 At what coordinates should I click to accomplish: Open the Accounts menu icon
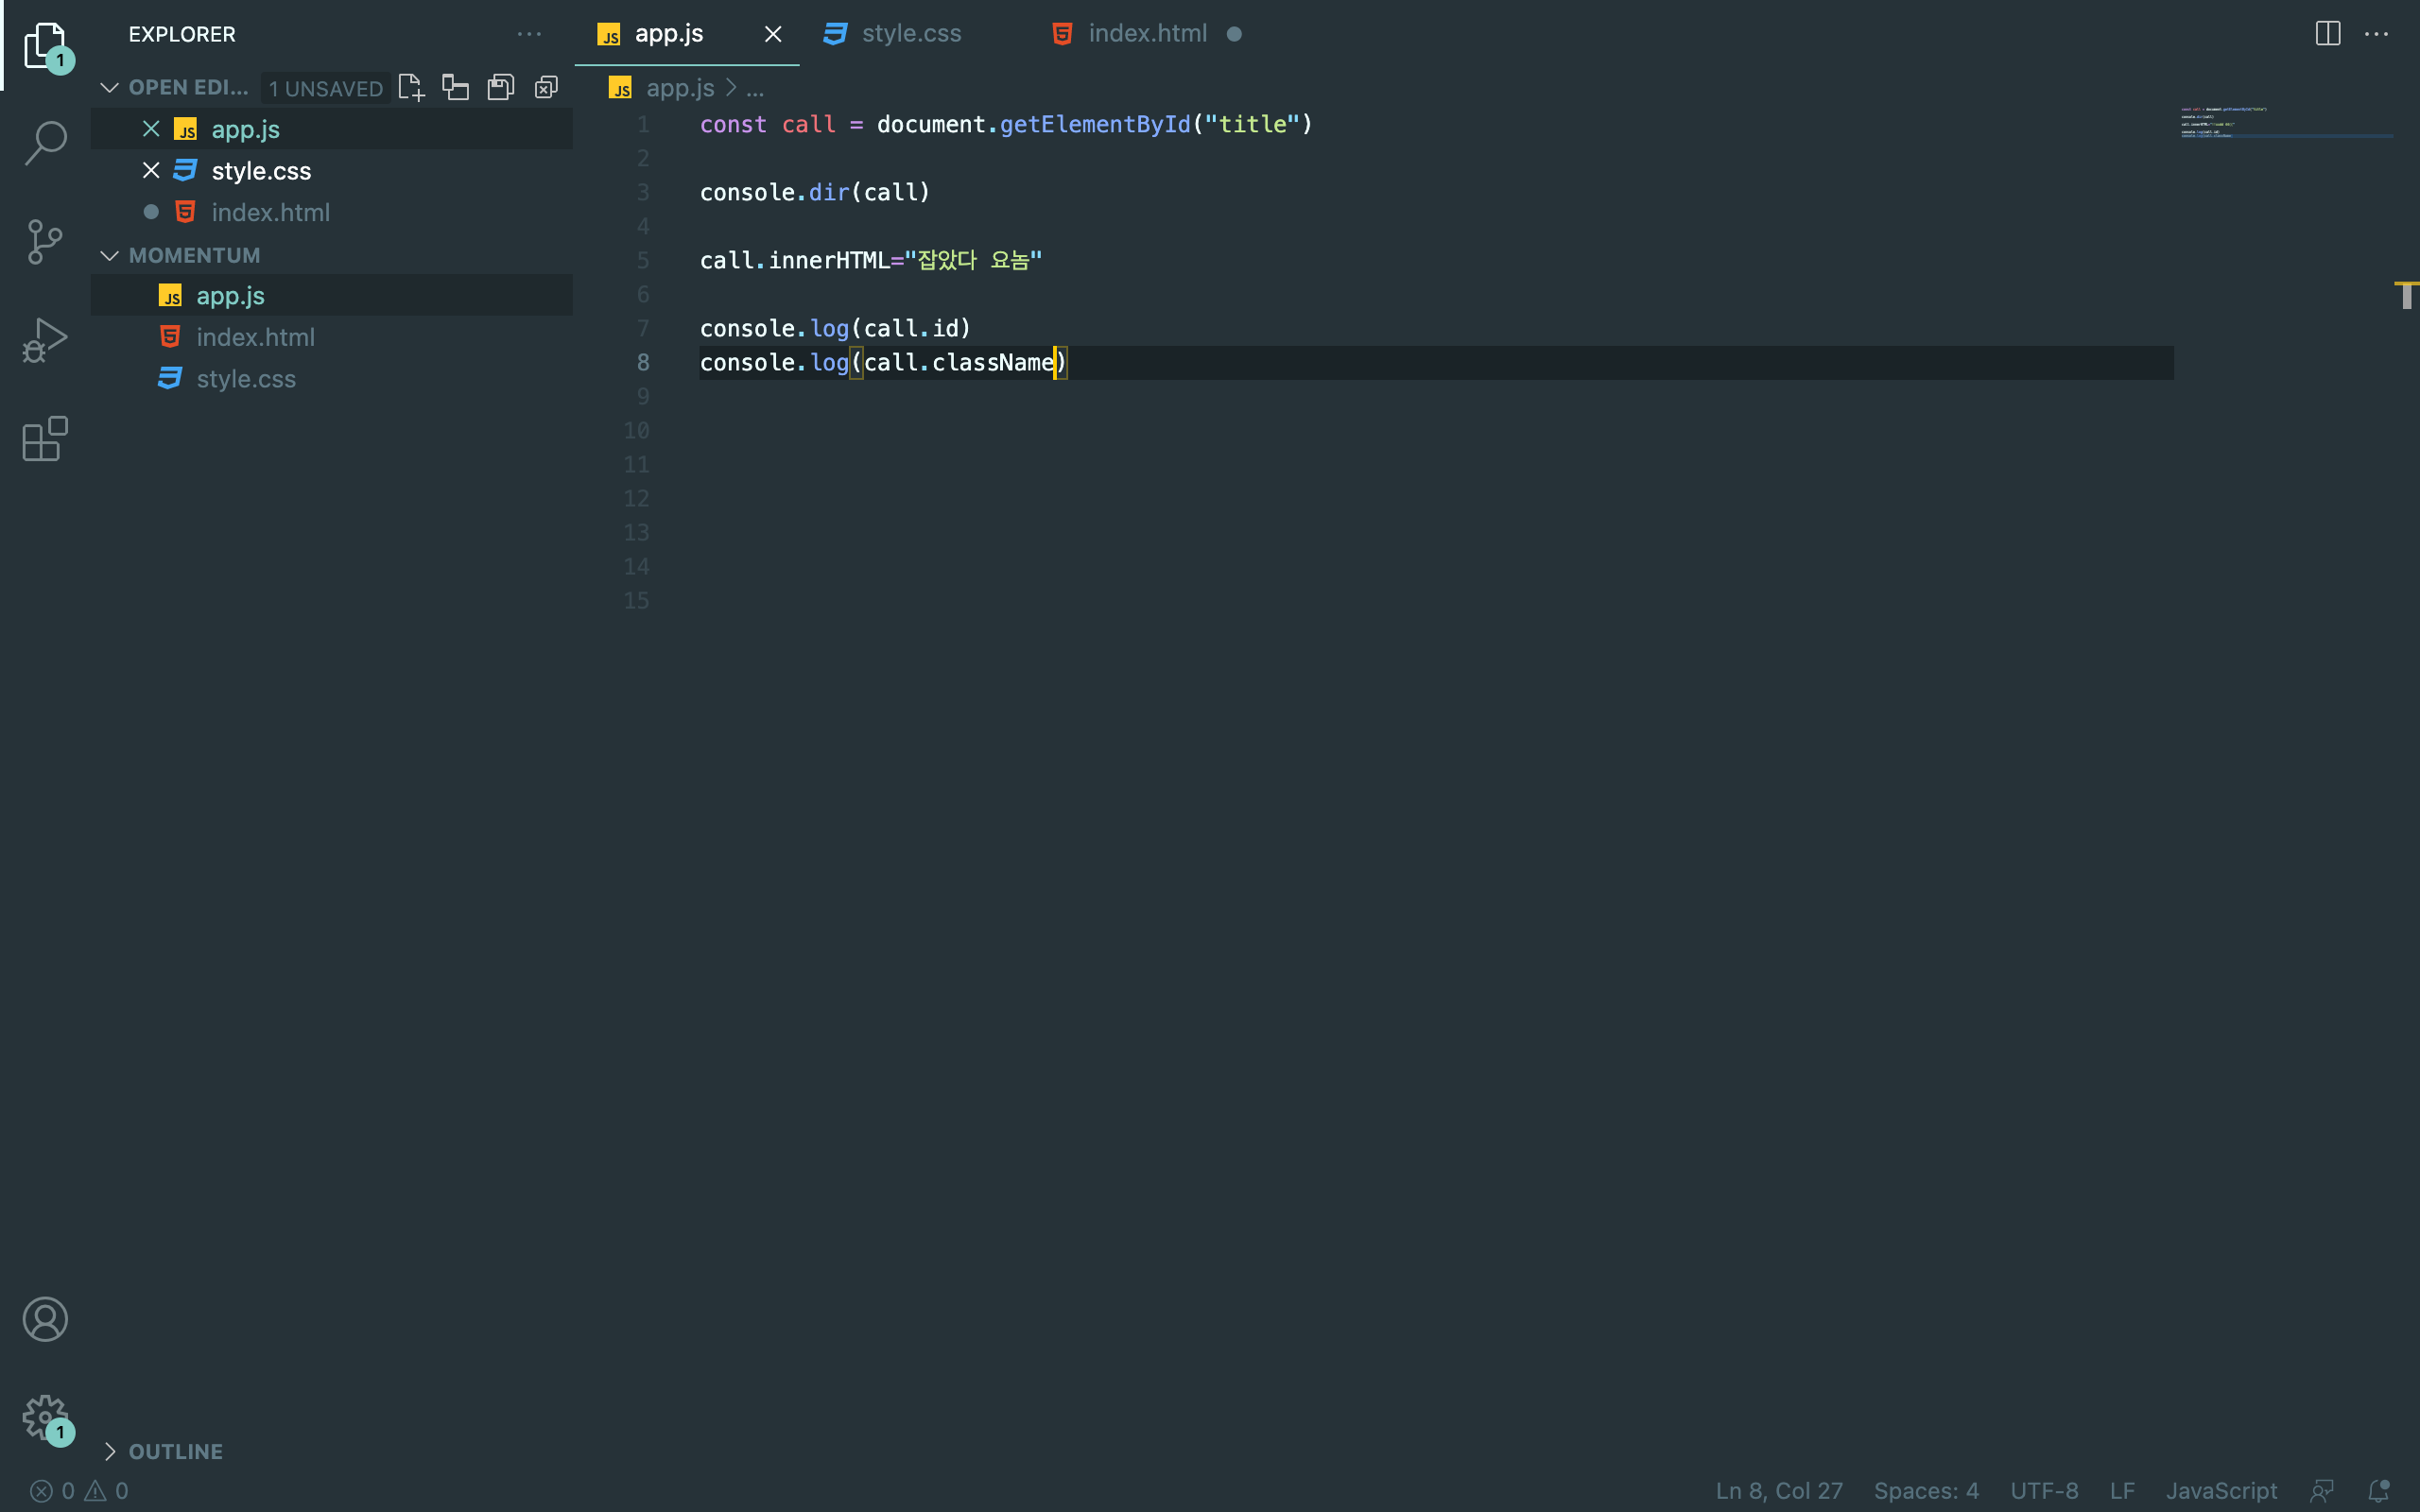click(45, 1319)
